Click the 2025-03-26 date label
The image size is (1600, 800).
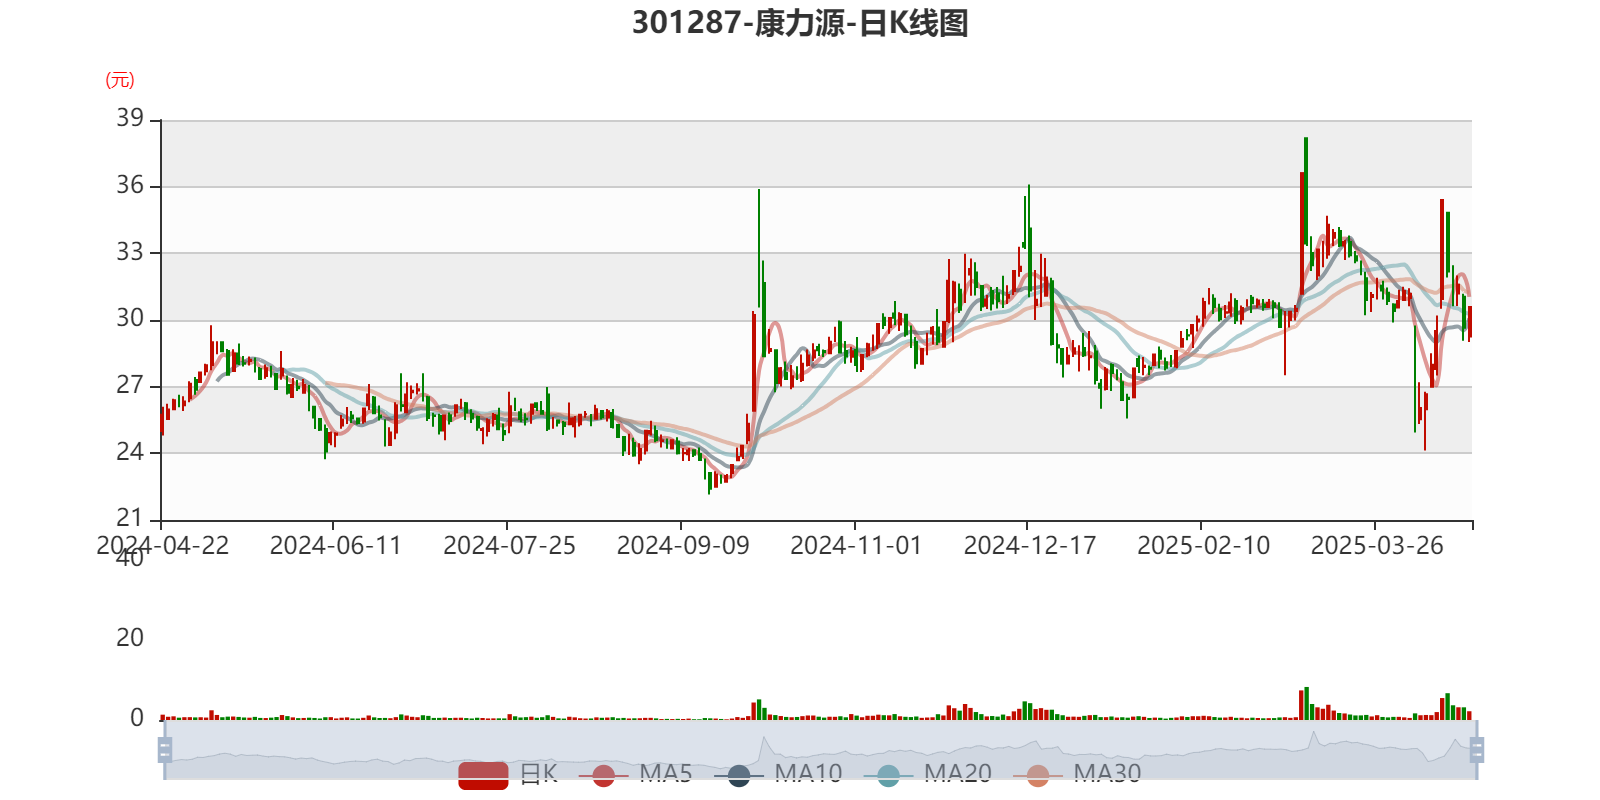click(1377, 546)
